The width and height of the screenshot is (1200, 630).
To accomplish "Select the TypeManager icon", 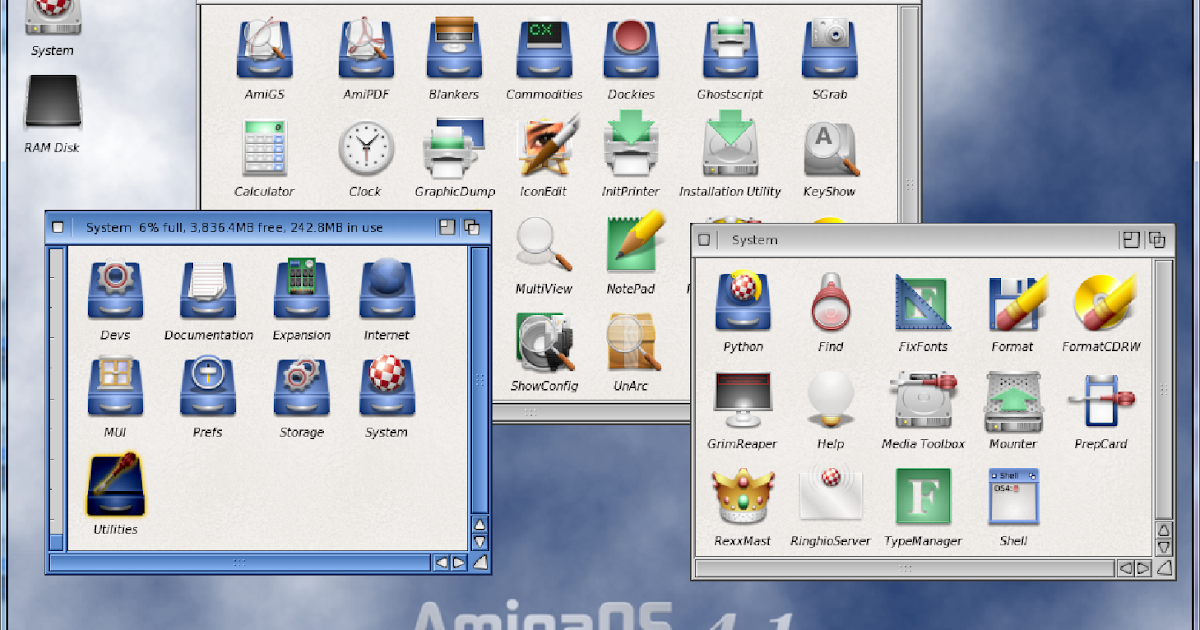I will [x=922, y=497].
